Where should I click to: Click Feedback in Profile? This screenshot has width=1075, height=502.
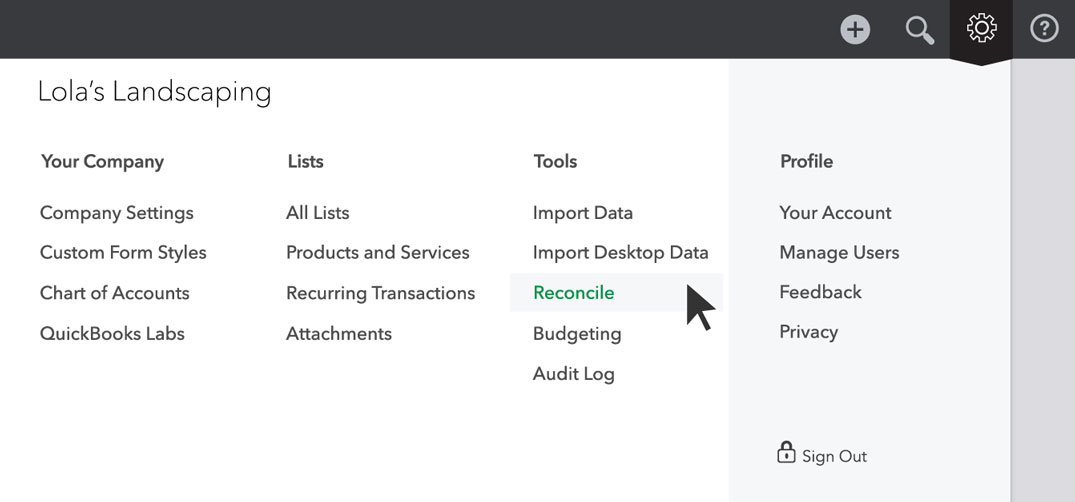point(821,292)
